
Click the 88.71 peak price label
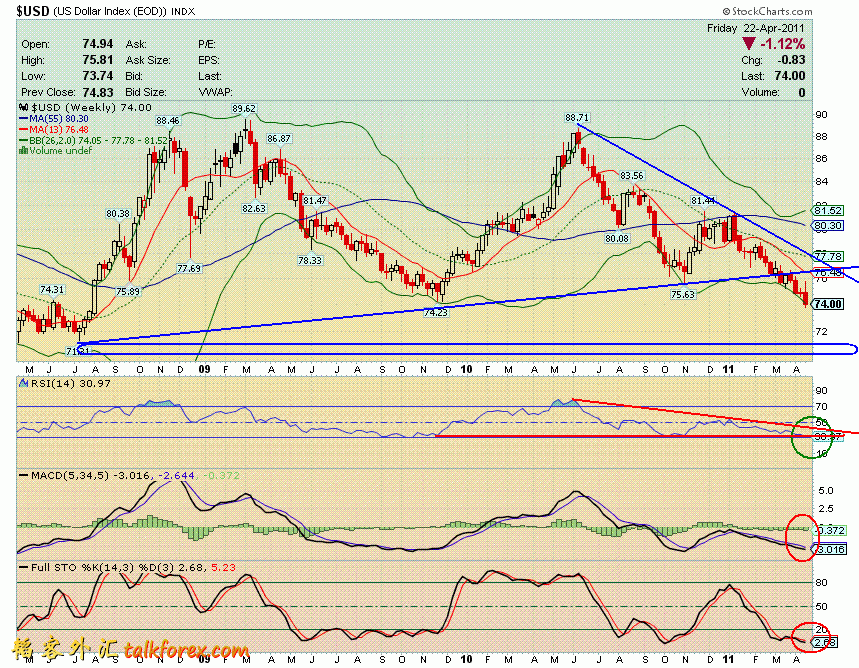click(577, 117)
